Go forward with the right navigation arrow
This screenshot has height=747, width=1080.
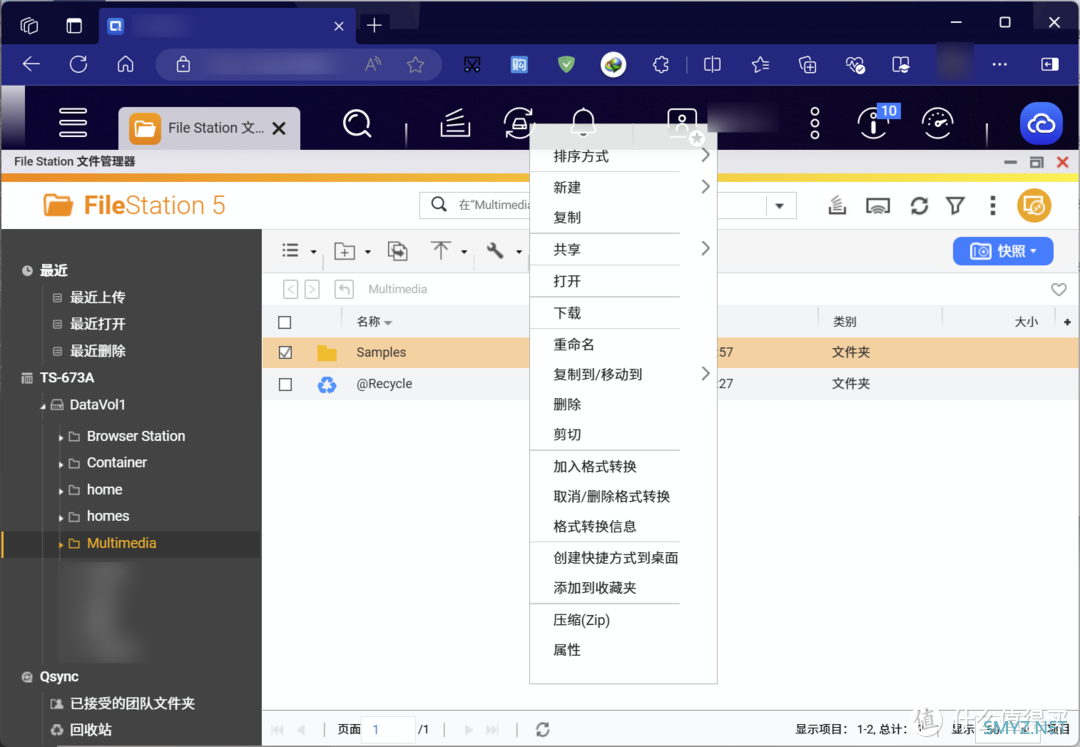(312, 289)
